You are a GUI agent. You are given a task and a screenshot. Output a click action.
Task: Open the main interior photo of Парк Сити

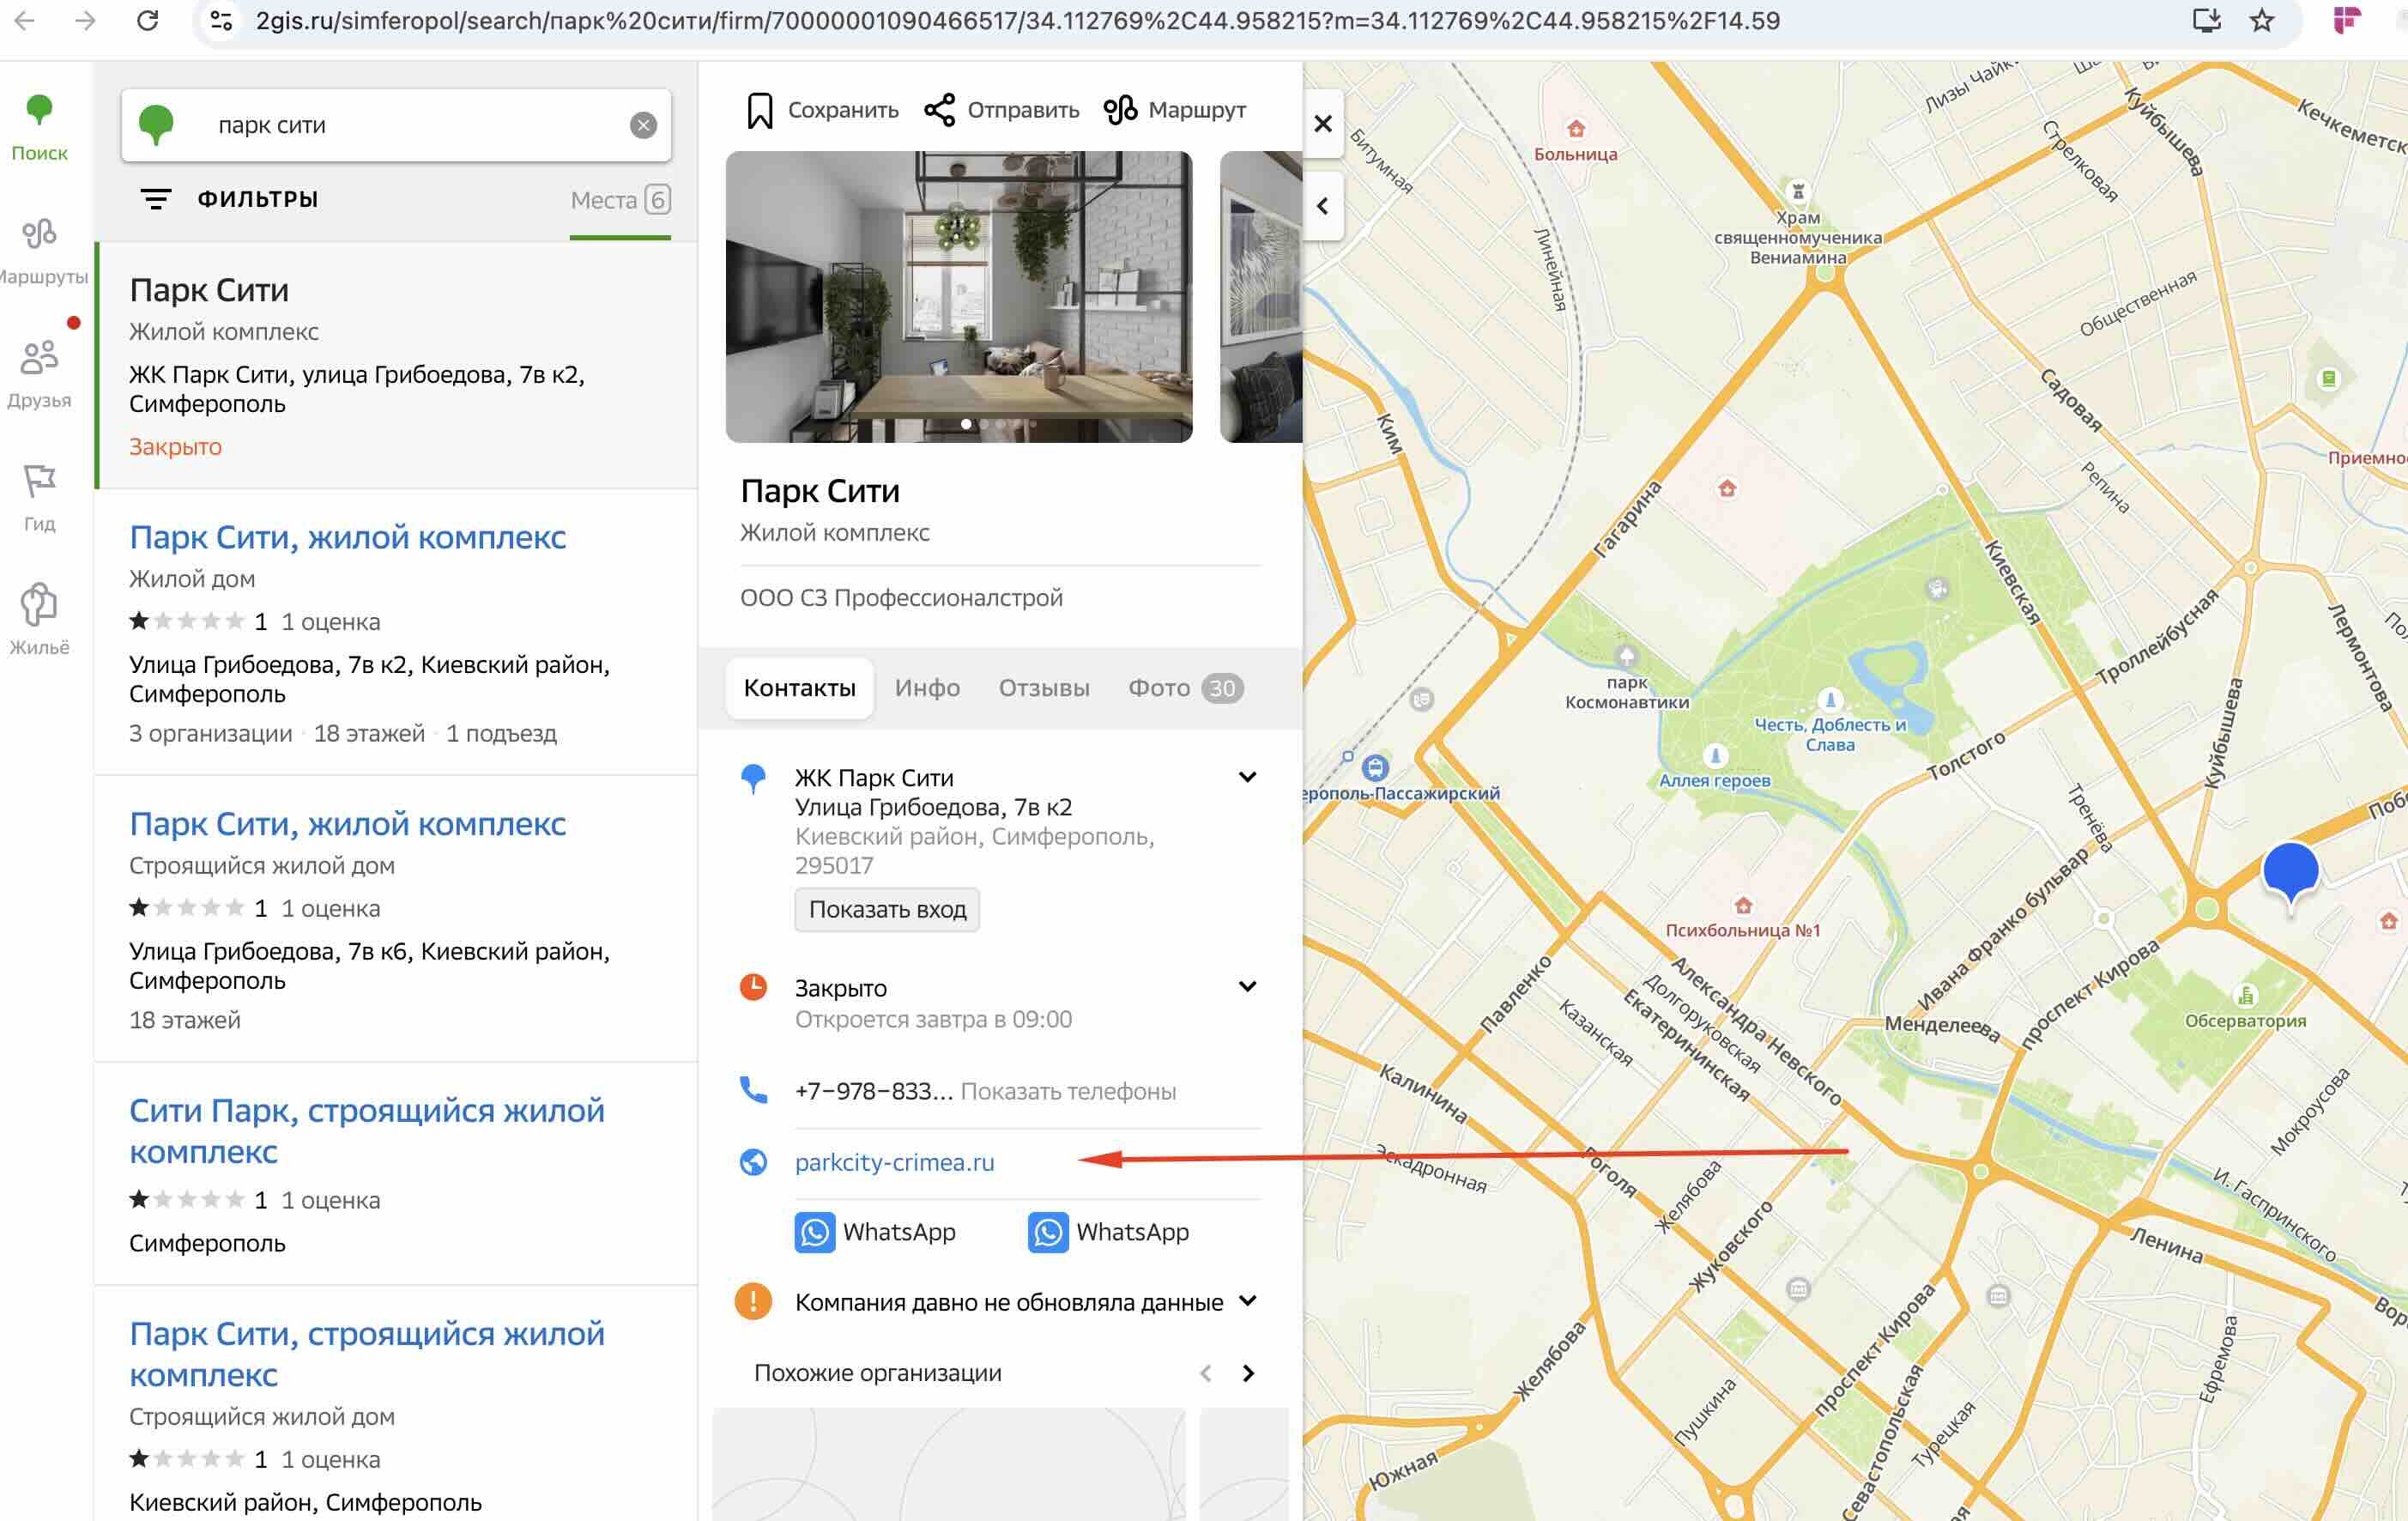tap(958, 297)
